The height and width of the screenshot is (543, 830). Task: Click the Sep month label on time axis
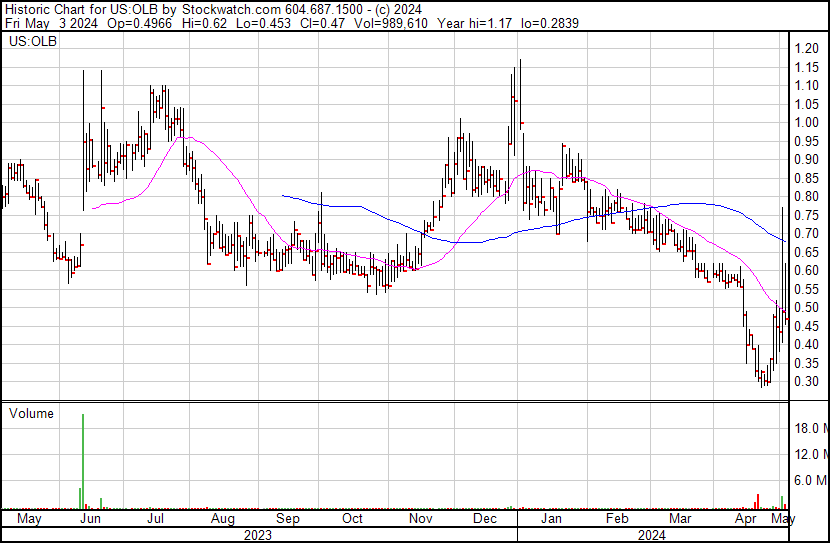tap(288, 519)
